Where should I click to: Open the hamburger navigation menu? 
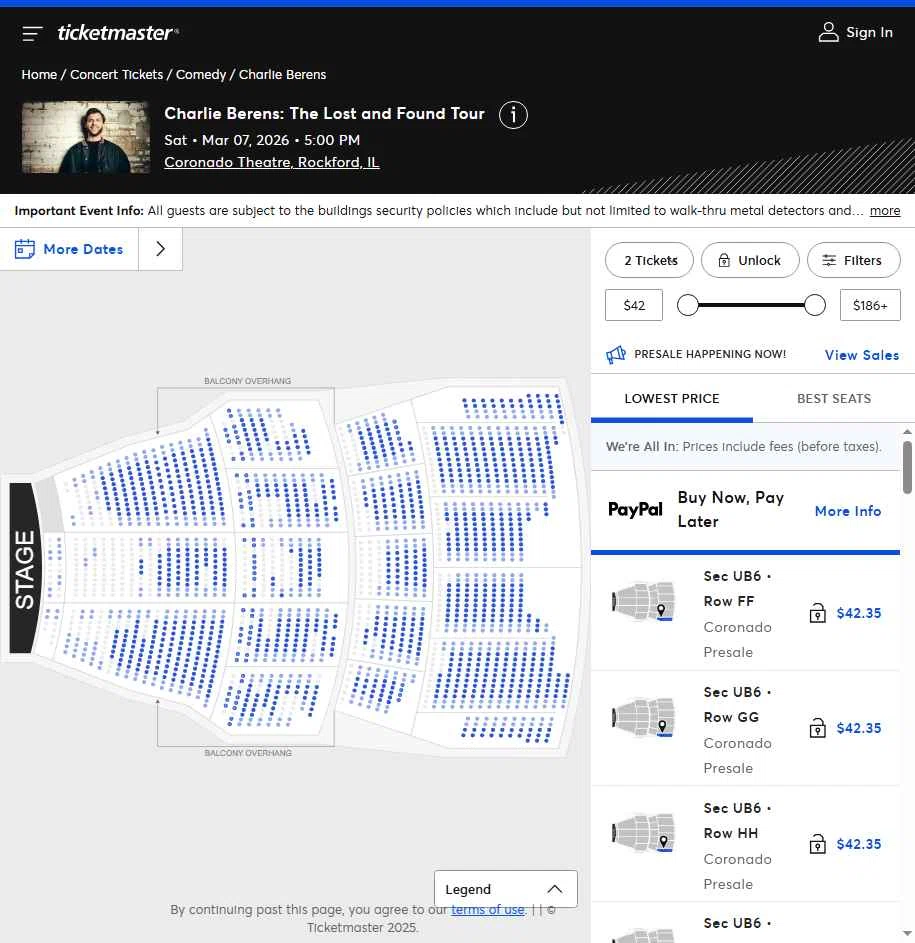32,33
